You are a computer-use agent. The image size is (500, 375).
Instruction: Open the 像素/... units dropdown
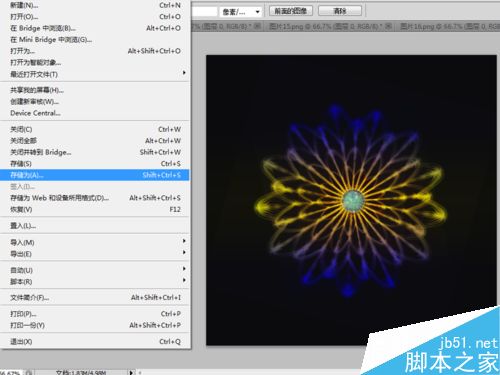click(x=240, y=12)
